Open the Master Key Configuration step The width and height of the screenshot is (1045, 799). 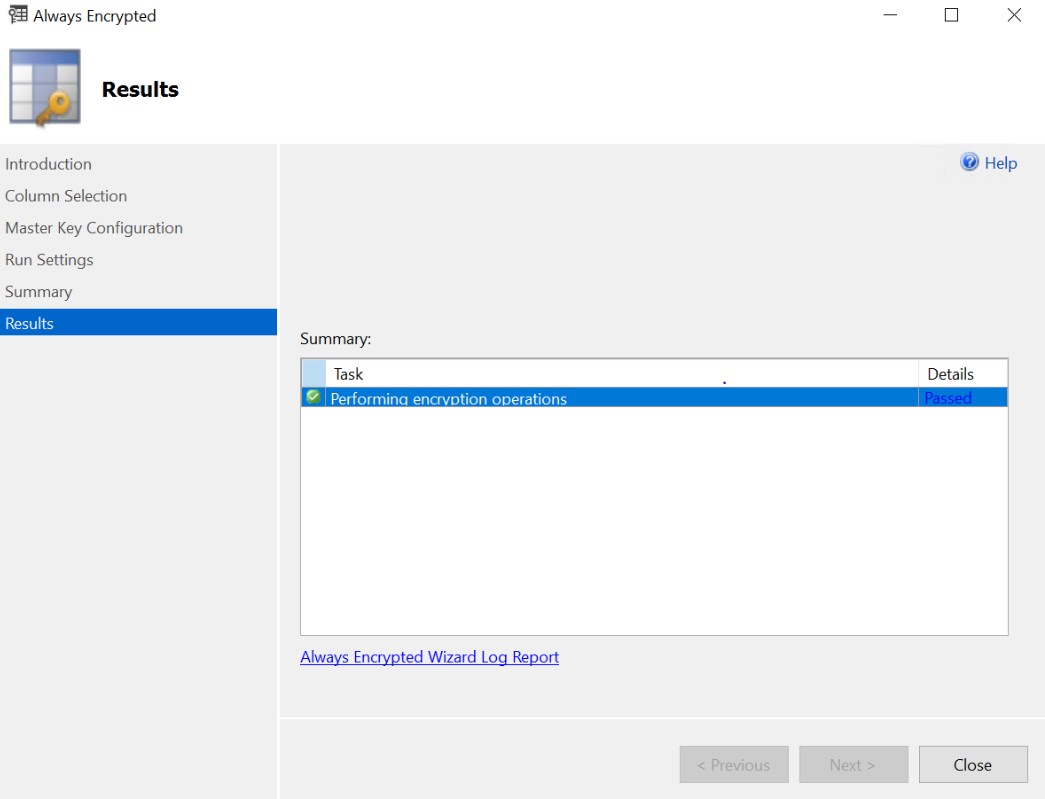point(94,228)
